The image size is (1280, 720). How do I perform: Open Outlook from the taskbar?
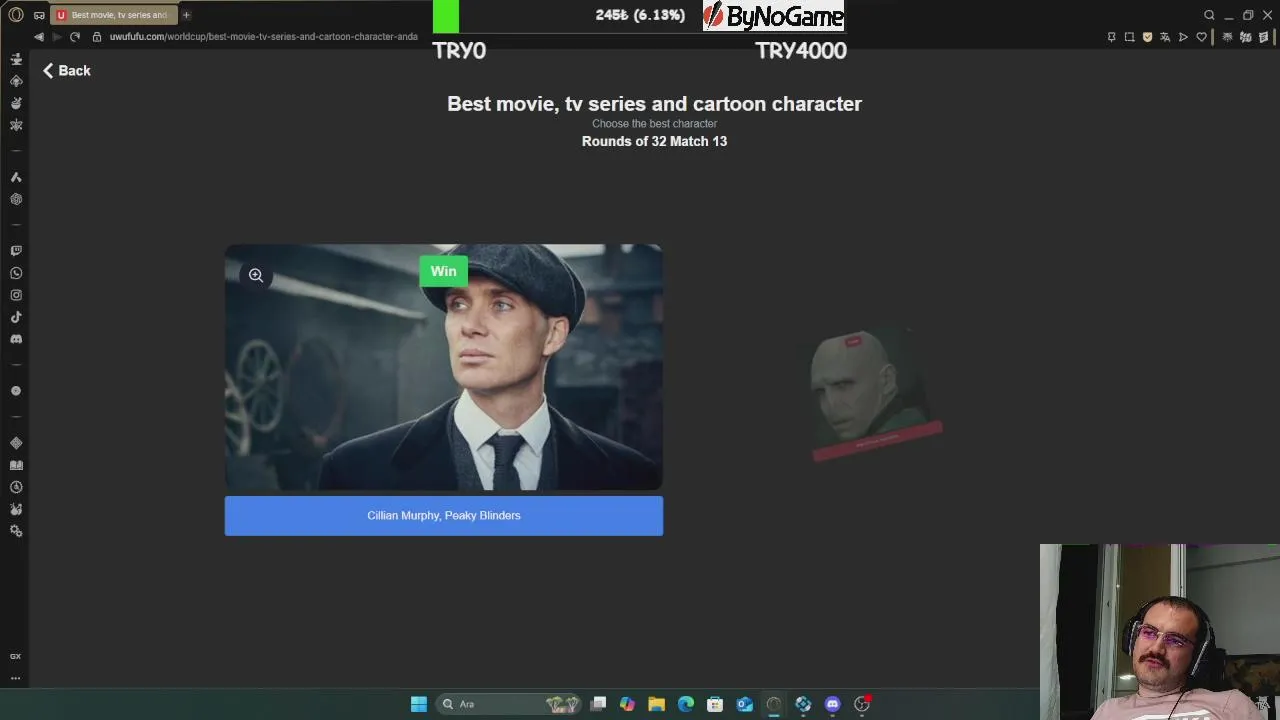[x=744, y=704]
